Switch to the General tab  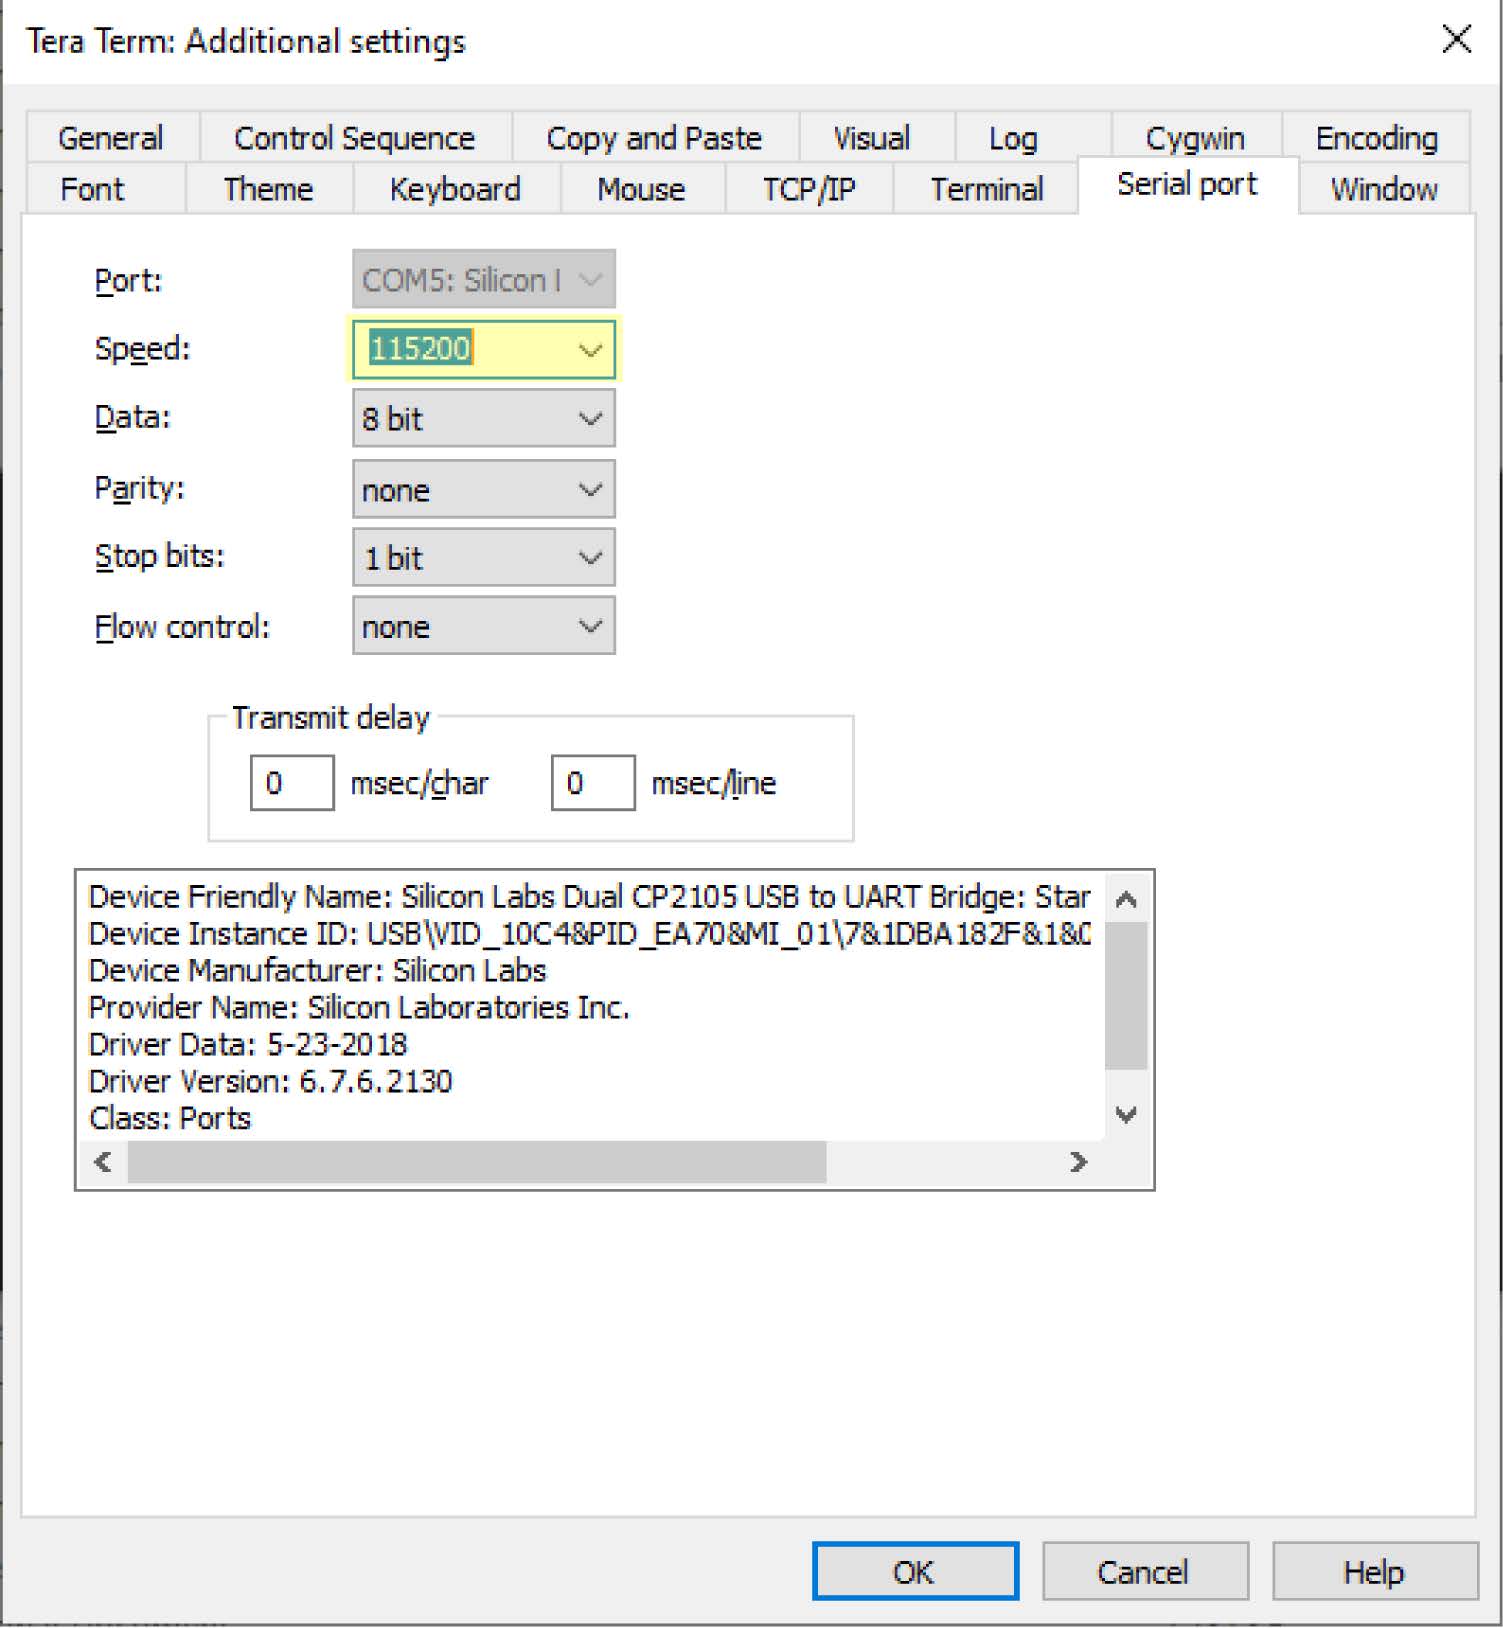[111, 138]
